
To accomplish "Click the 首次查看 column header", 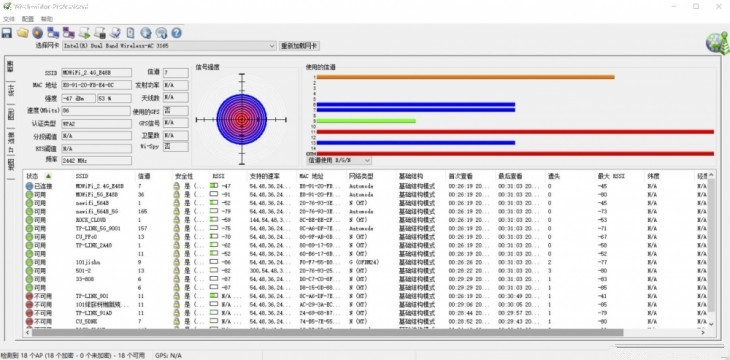I will 470,177.
